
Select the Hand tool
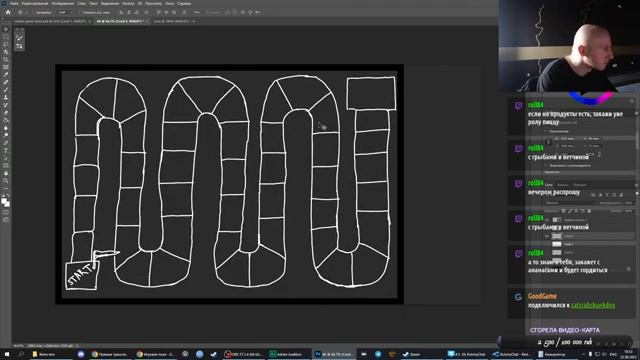(6, 173)
